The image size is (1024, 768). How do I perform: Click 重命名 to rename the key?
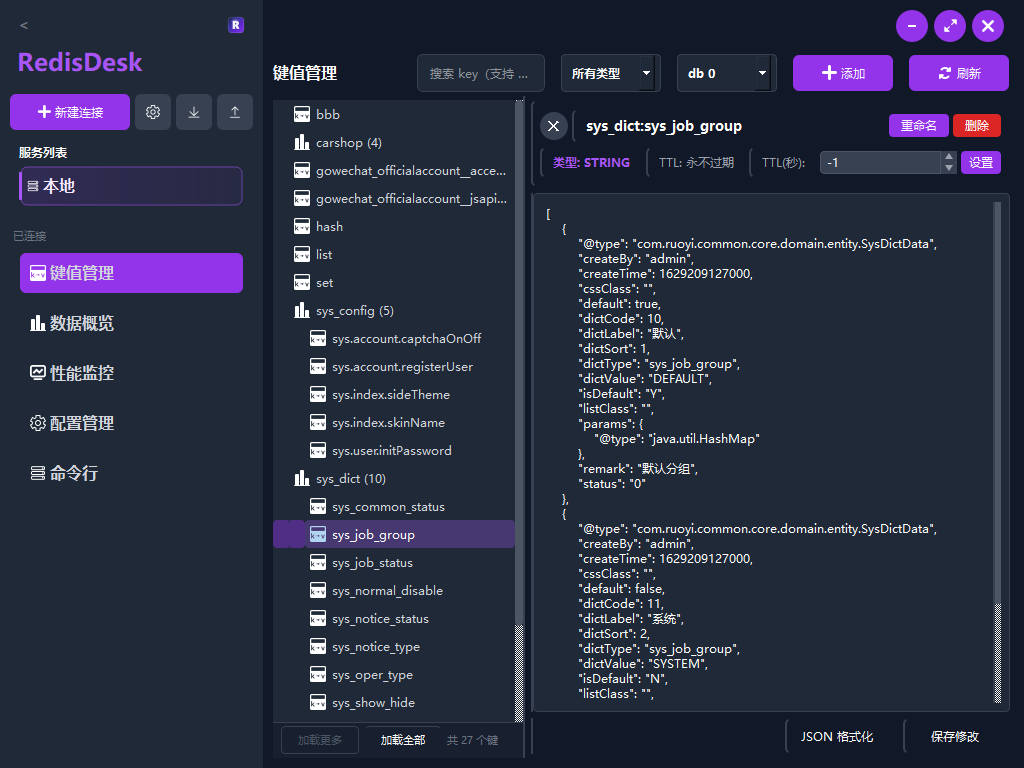point(918,125)
